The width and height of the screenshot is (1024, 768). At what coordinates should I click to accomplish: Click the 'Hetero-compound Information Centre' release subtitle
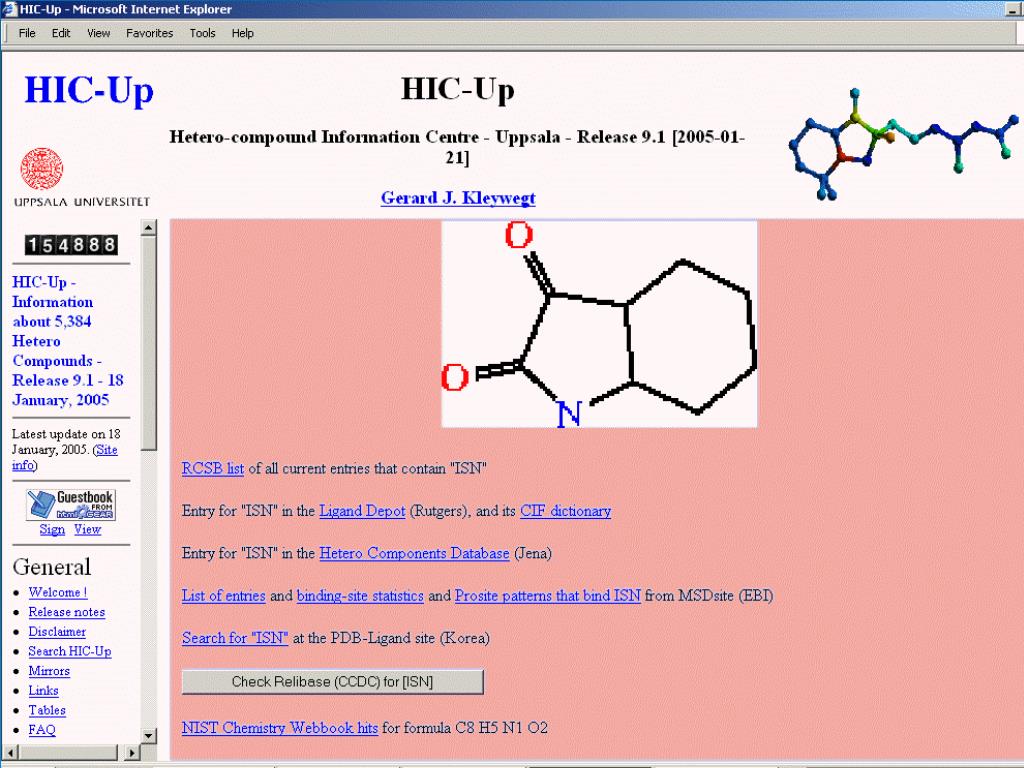coord(457,147)
